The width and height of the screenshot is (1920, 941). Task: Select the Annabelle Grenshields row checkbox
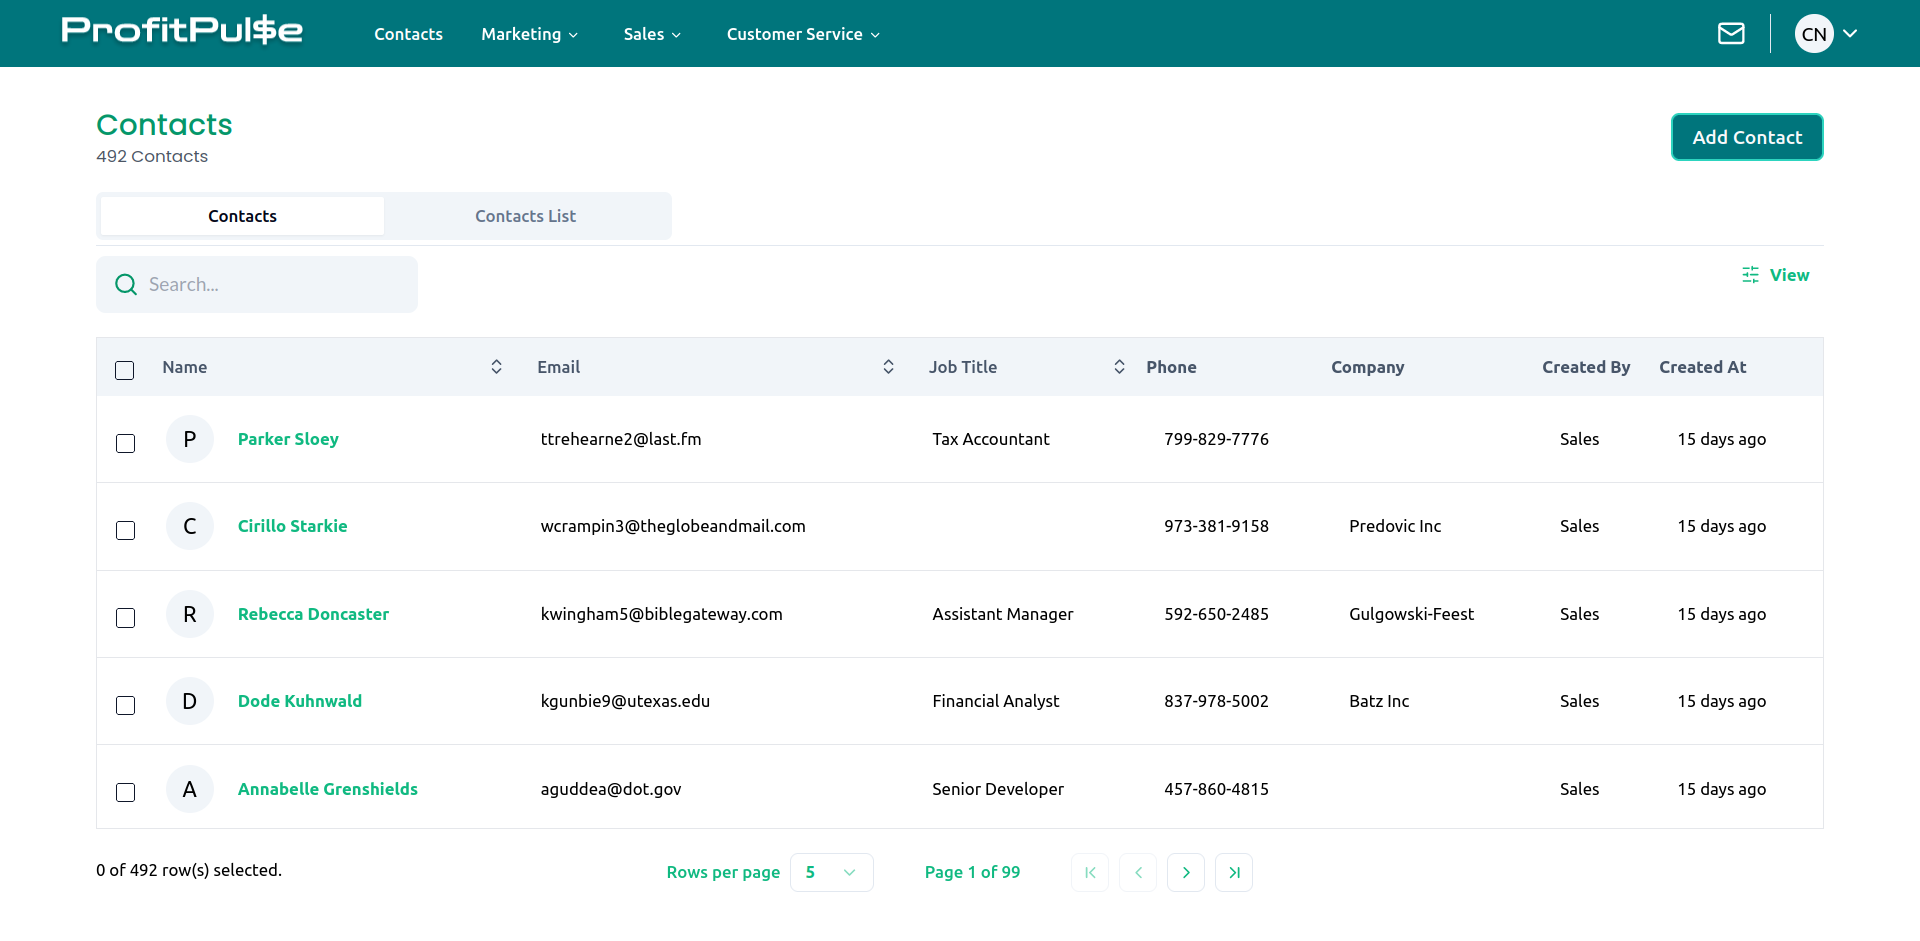(125, 792)
